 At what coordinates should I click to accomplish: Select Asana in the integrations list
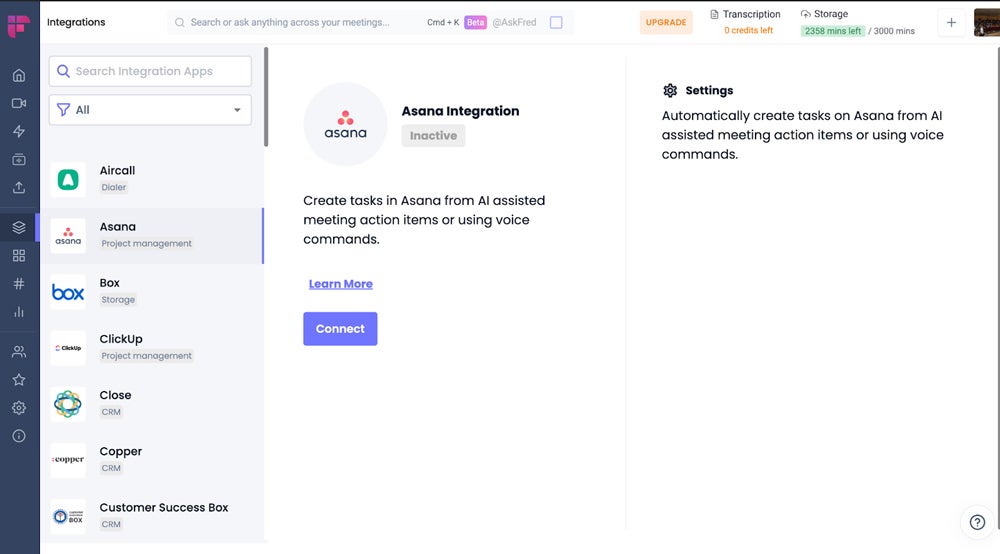tap(152, 236)
